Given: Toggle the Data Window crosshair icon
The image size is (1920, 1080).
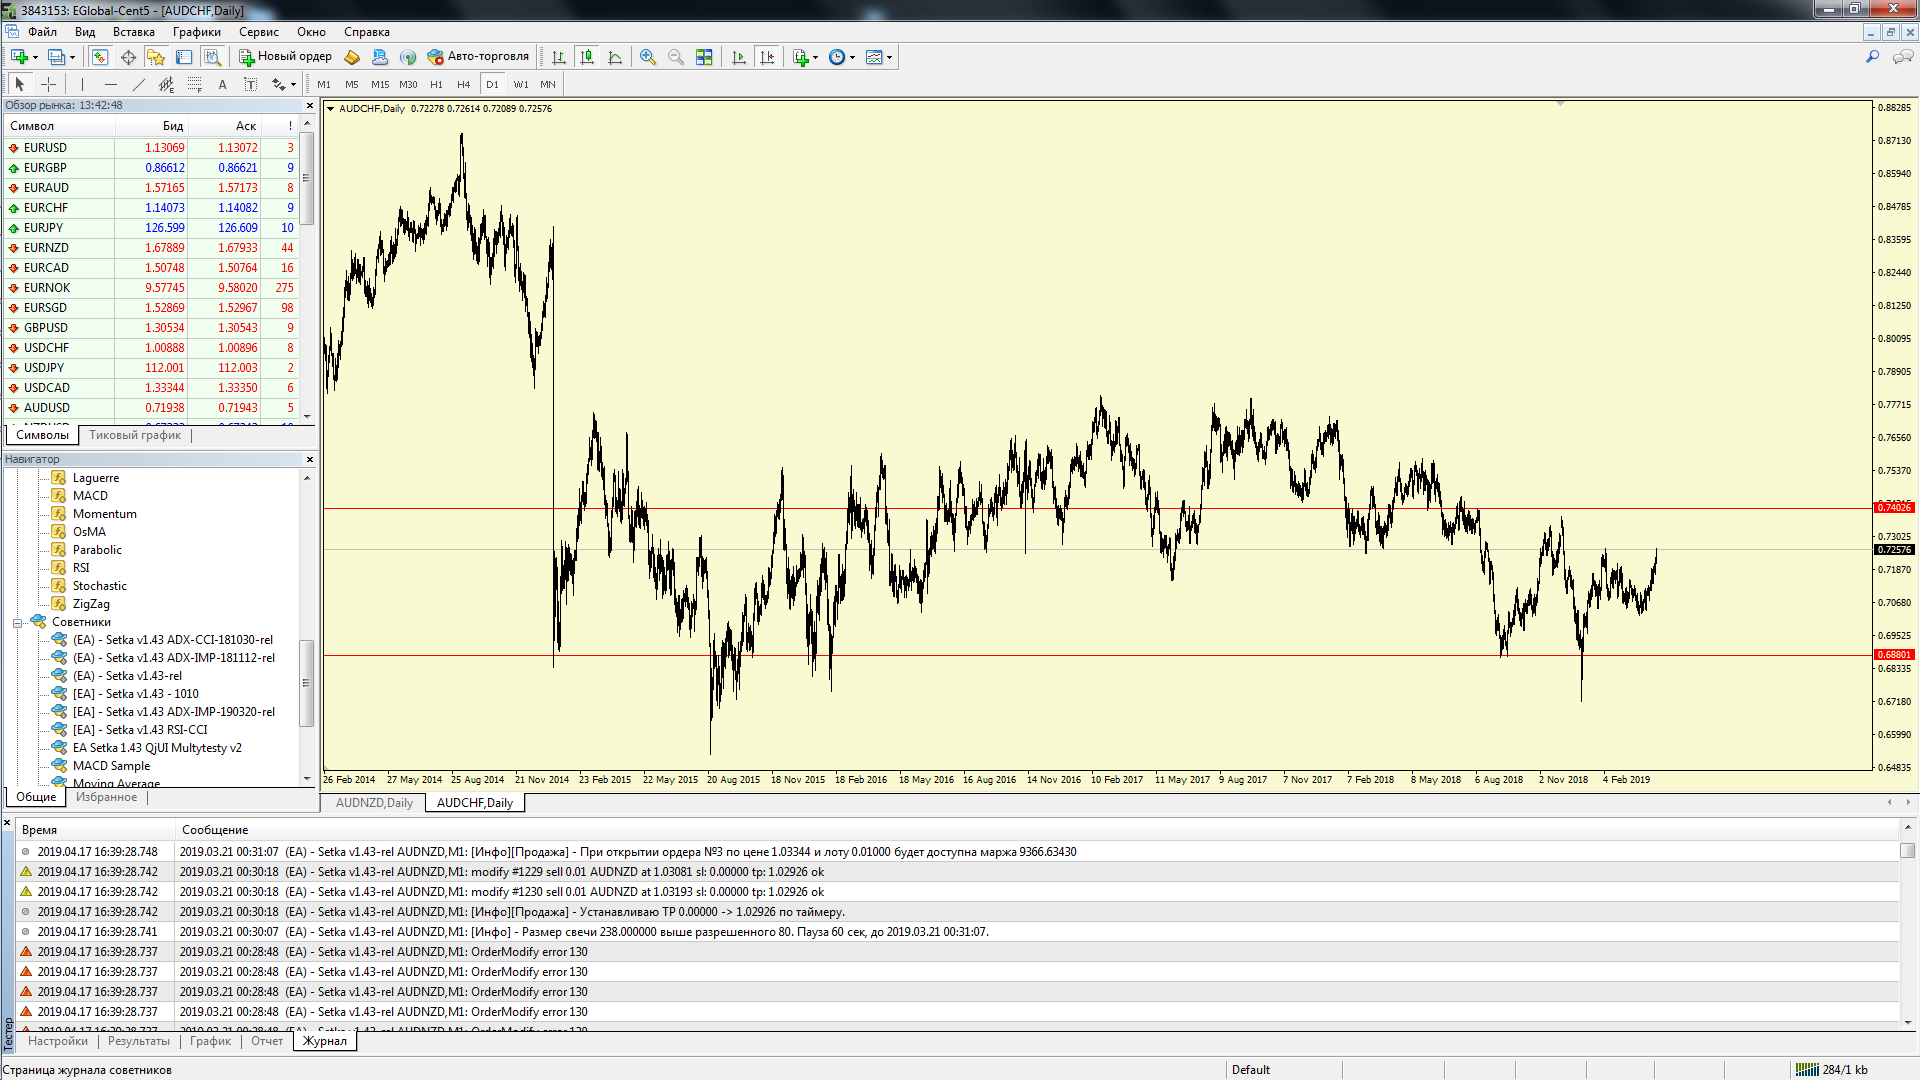Looking at the screenshot, I should [x=128, y=57].
